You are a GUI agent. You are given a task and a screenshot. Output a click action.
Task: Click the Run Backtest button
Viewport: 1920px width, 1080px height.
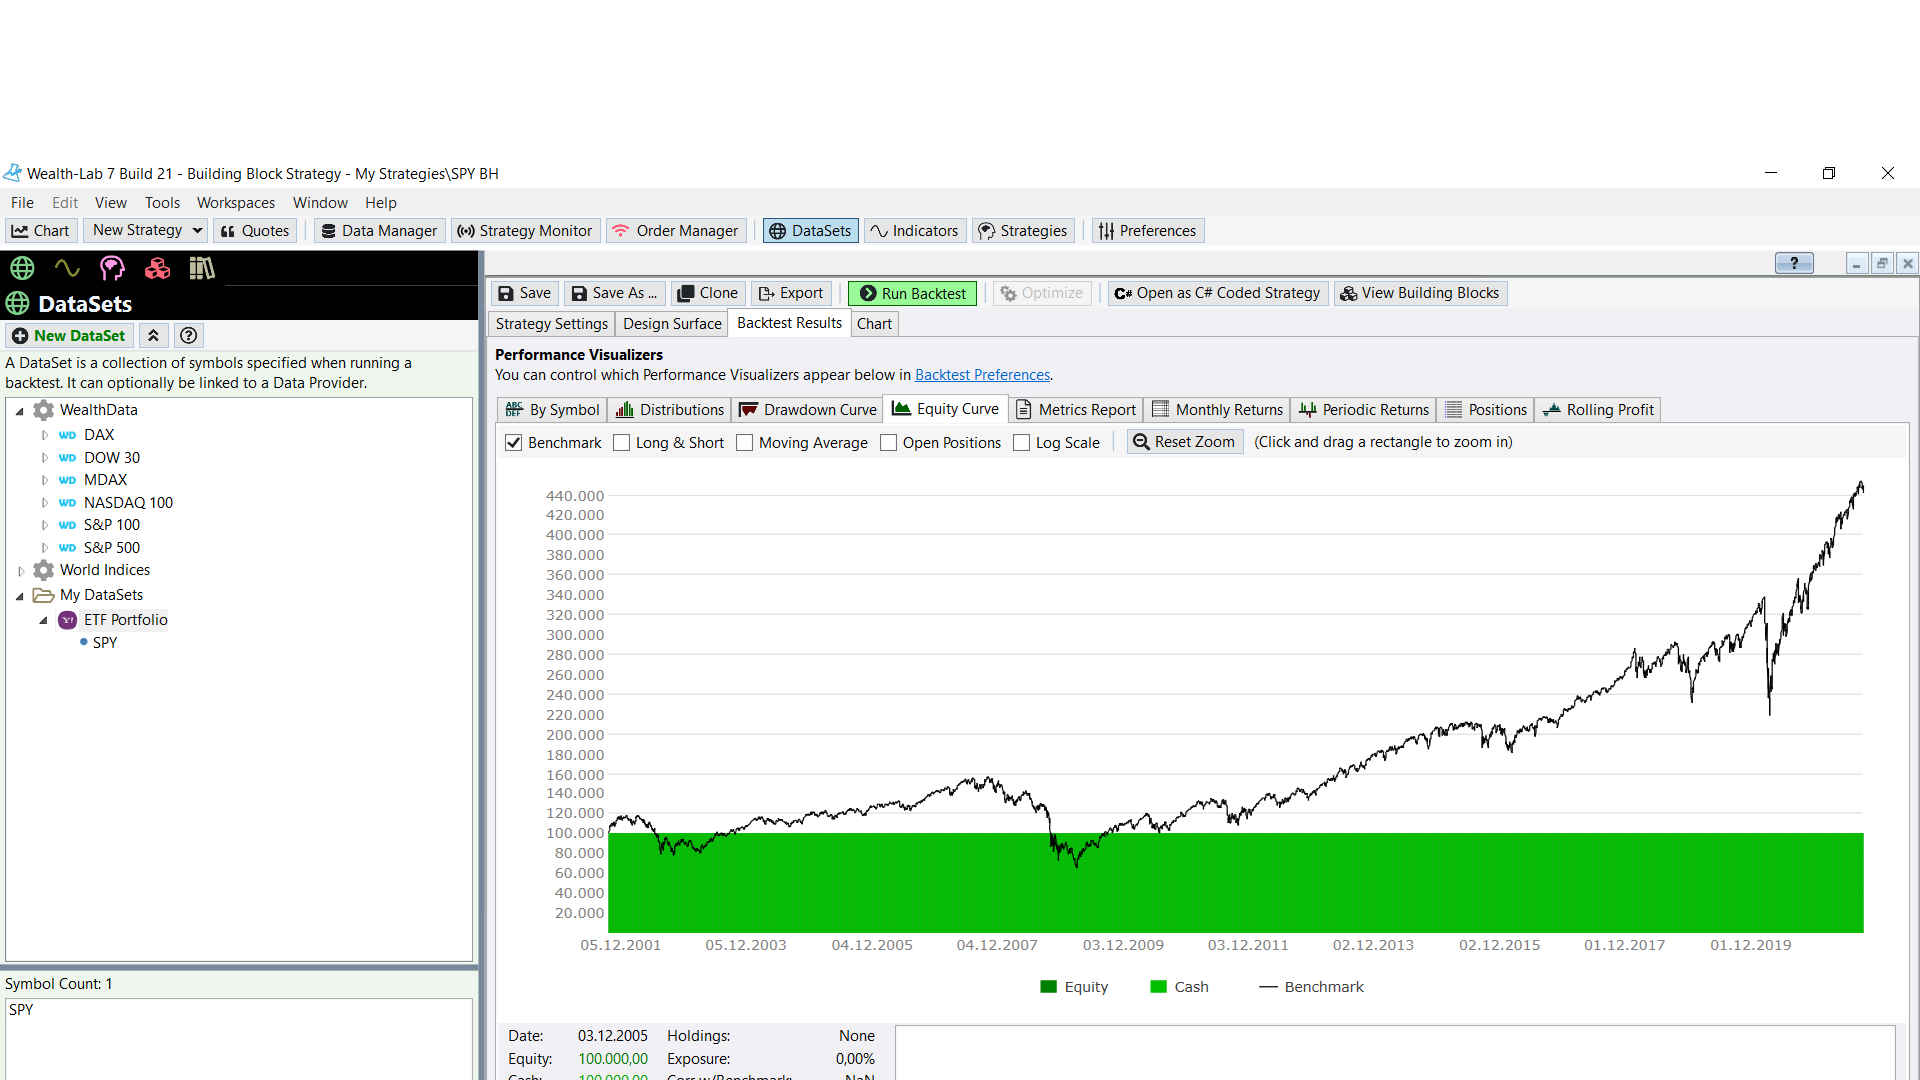912,293
